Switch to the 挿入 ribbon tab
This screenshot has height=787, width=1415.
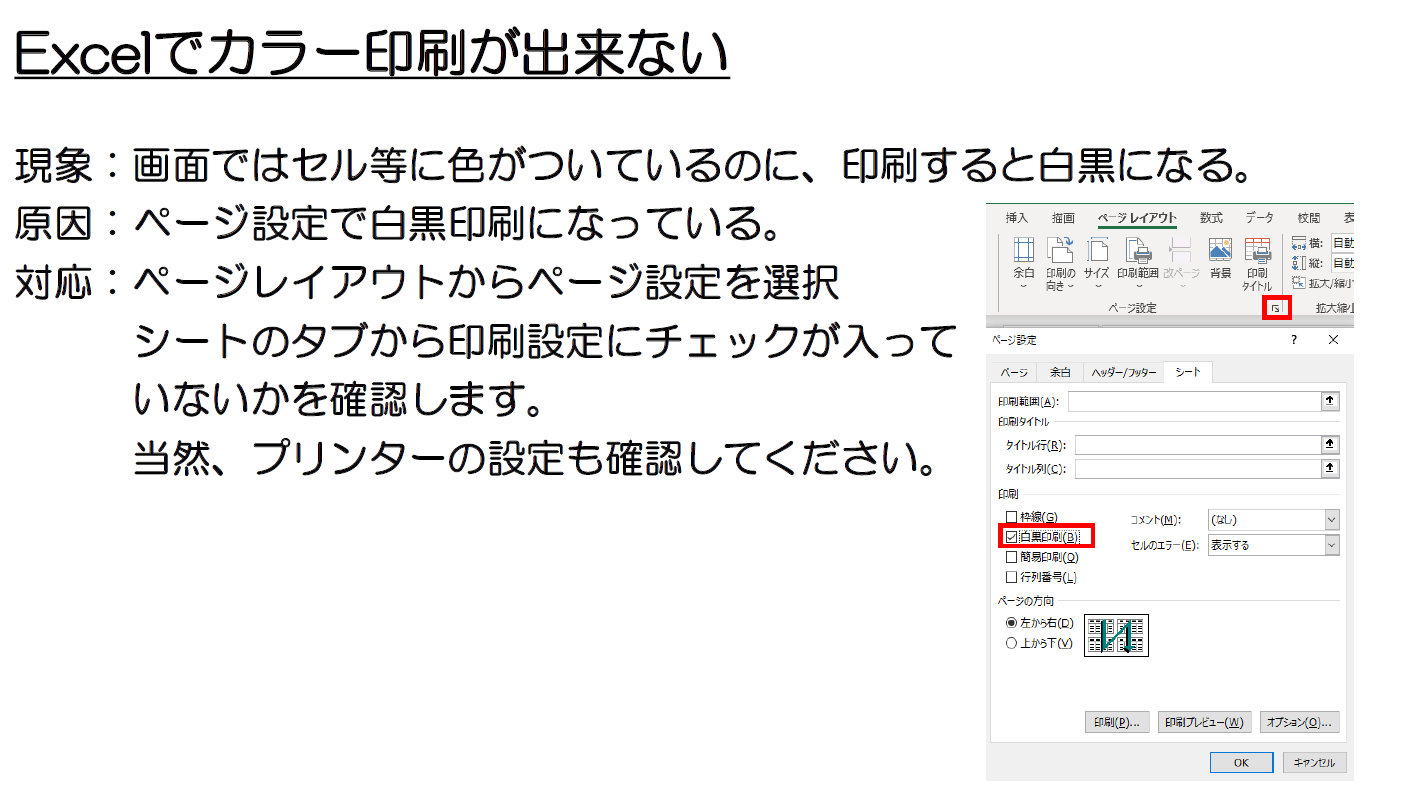click(1017, 217)
